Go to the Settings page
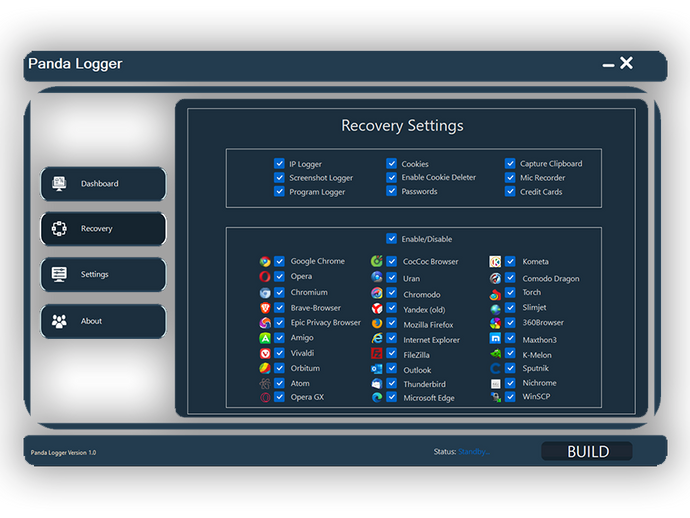Image resolution: width=690 pixels, height=518 pixels. pos(103,275)
